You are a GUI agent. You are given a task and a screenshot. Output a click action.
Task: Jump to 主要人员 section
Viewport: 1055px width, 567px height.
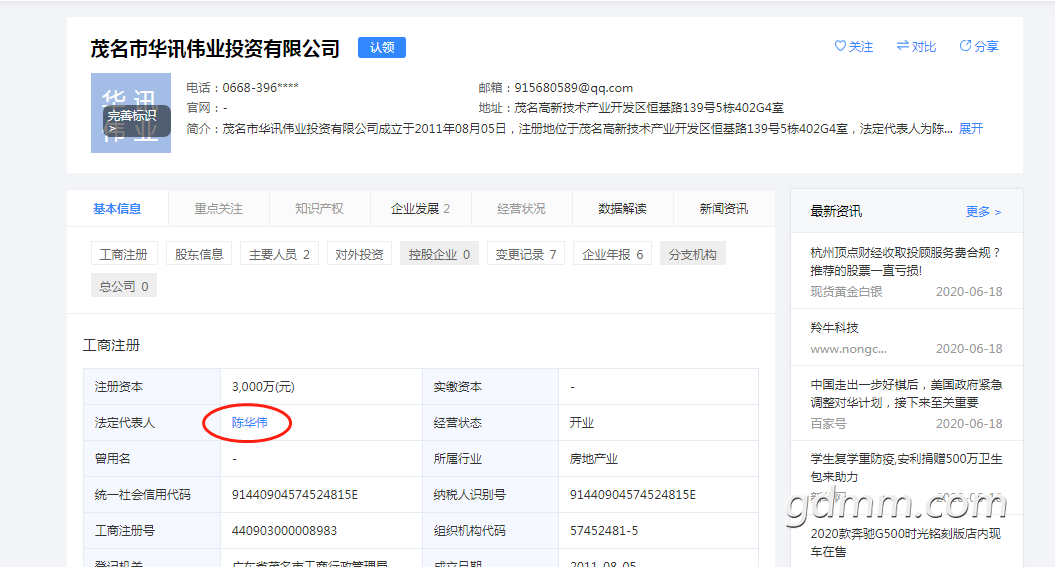[x=279, y=255]
